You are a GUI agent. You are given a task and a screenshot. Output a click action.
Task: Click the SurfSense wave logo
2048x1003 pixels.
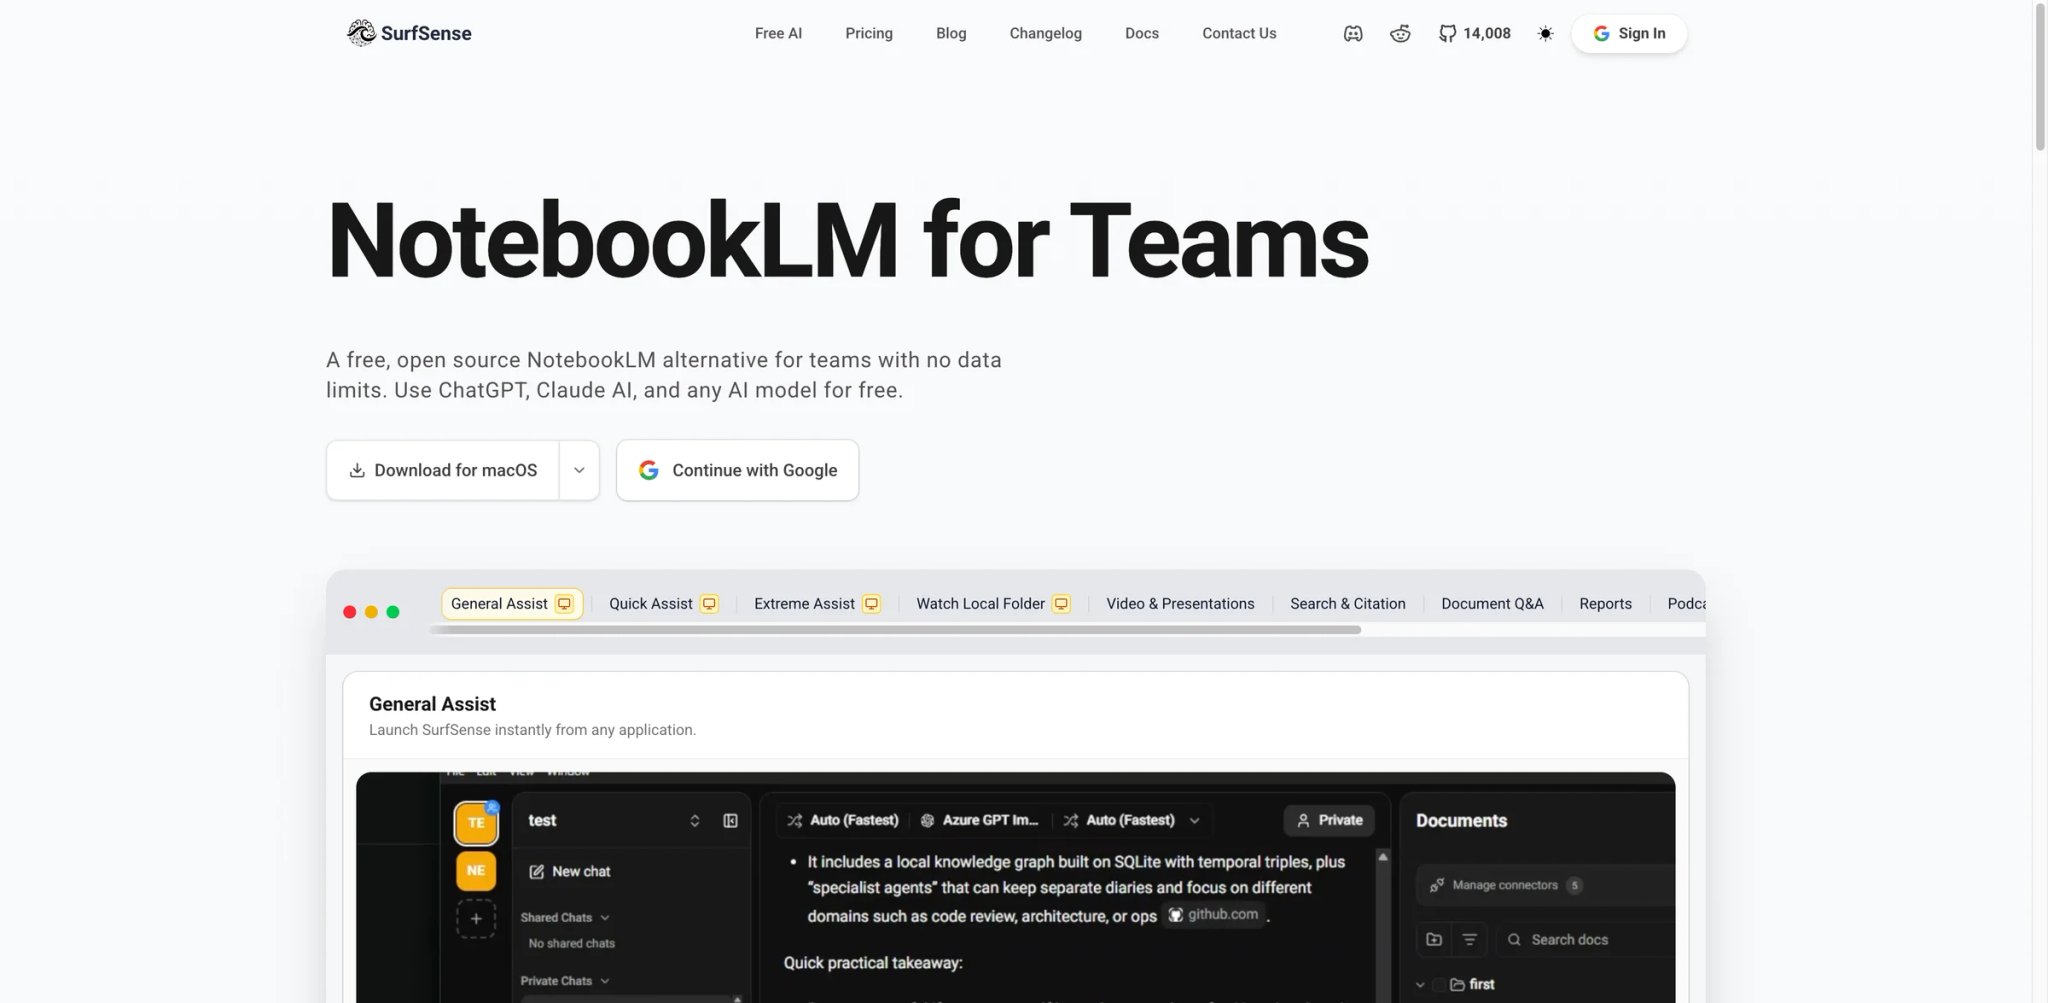(360, 33)
